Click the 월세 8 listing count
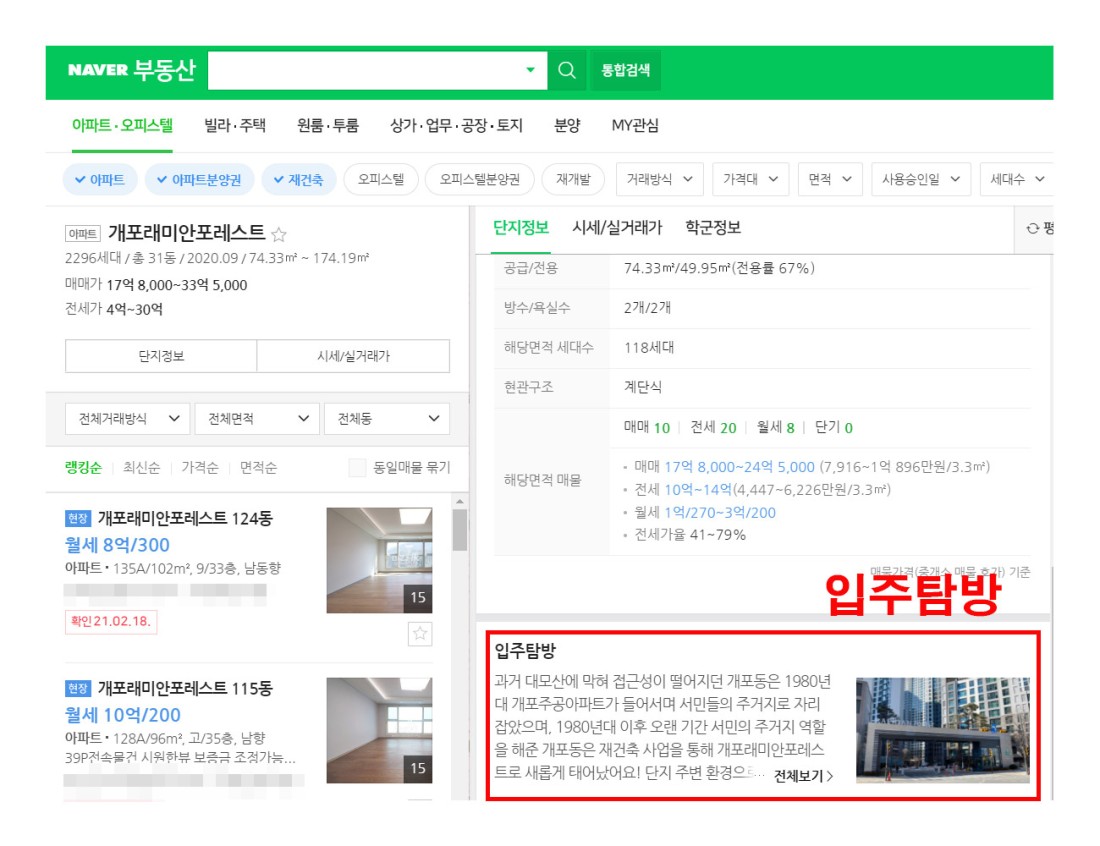Image resolution: width=1100 pixels, height=846 pixels. 776,428
